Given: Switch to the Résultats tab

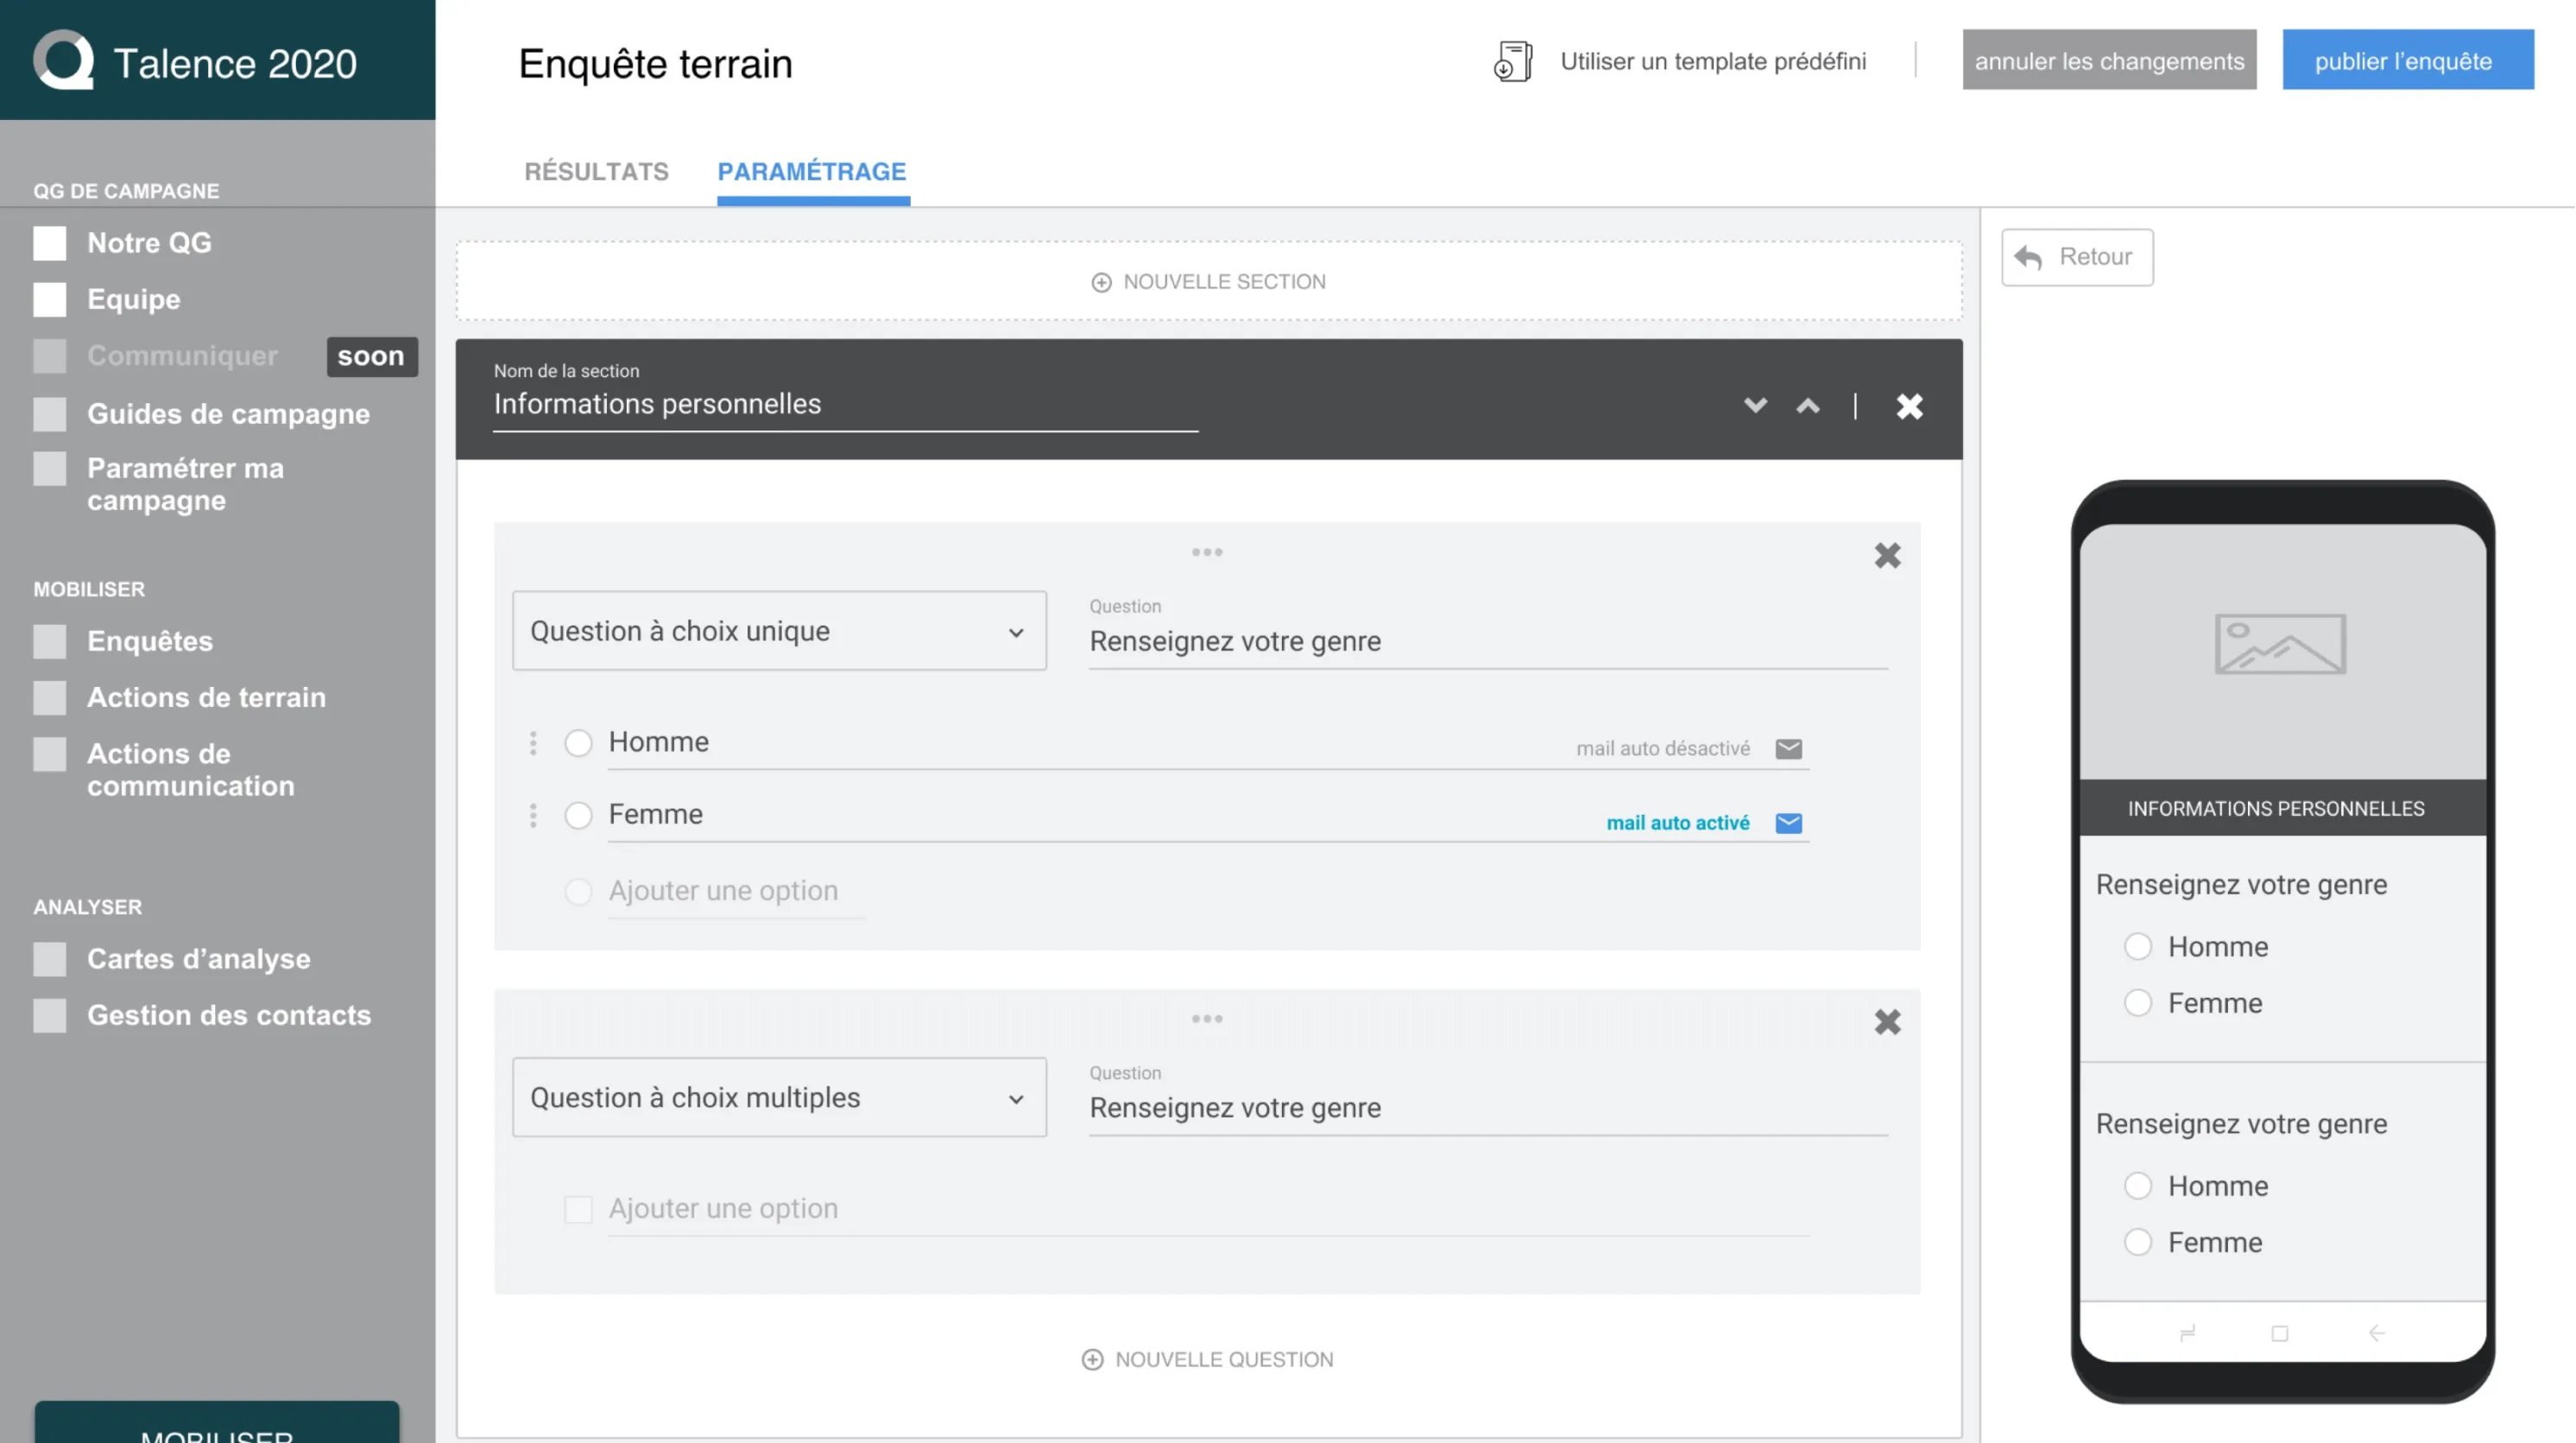Looking at the screenshot, I should click(596, 171).
